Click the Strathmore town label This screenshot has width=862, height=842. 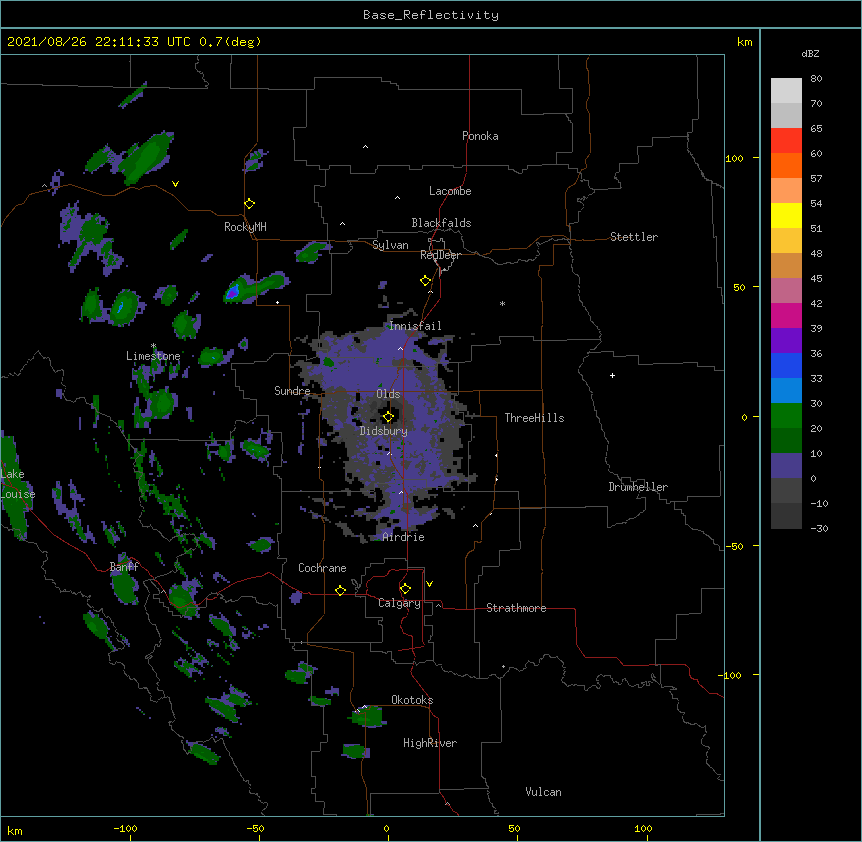[x=516, y=608]
